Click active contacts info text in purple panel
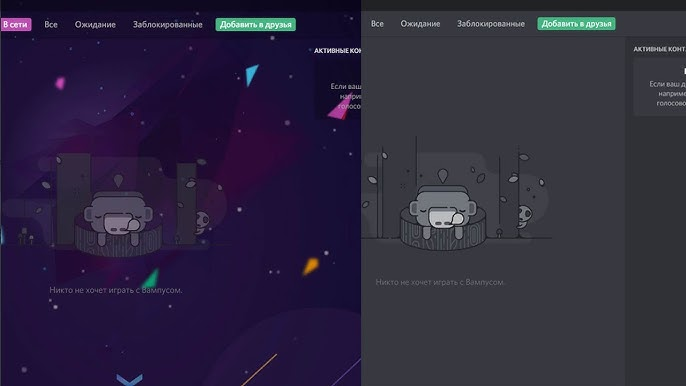Viewport: 686px width, 386px height. [x=346, y=96]
